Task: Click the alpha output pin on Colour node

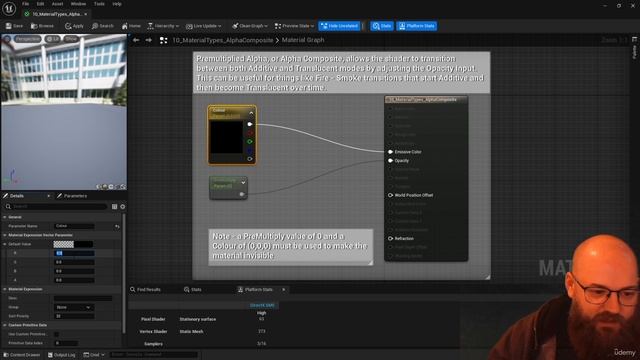Action: [x=250, y=159]
